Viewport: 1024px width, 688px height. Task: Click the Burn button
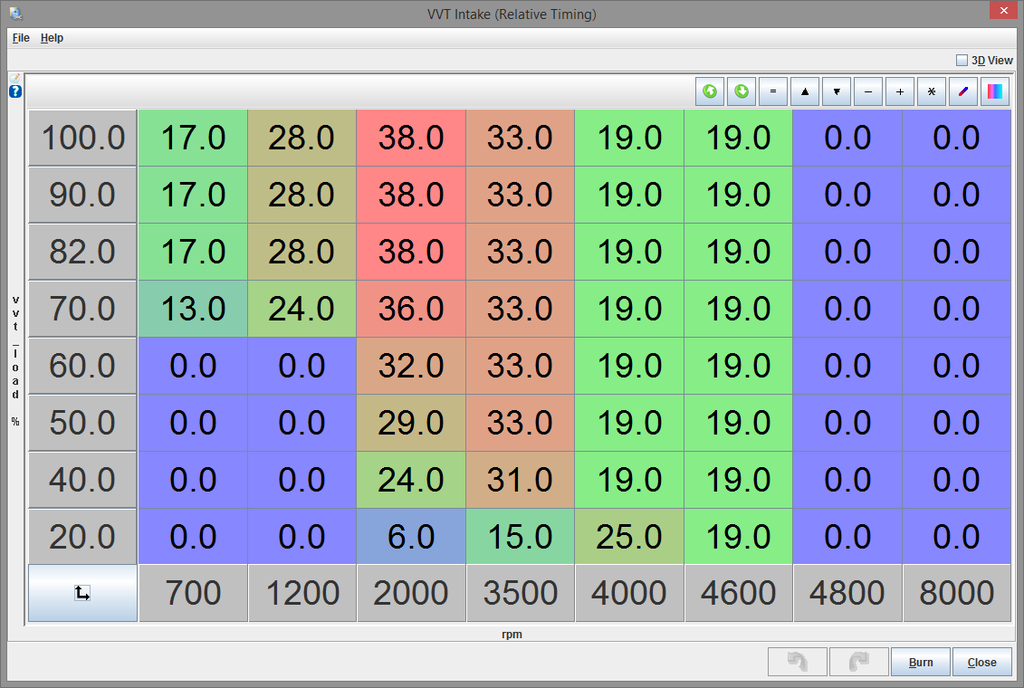pos(920,662)
